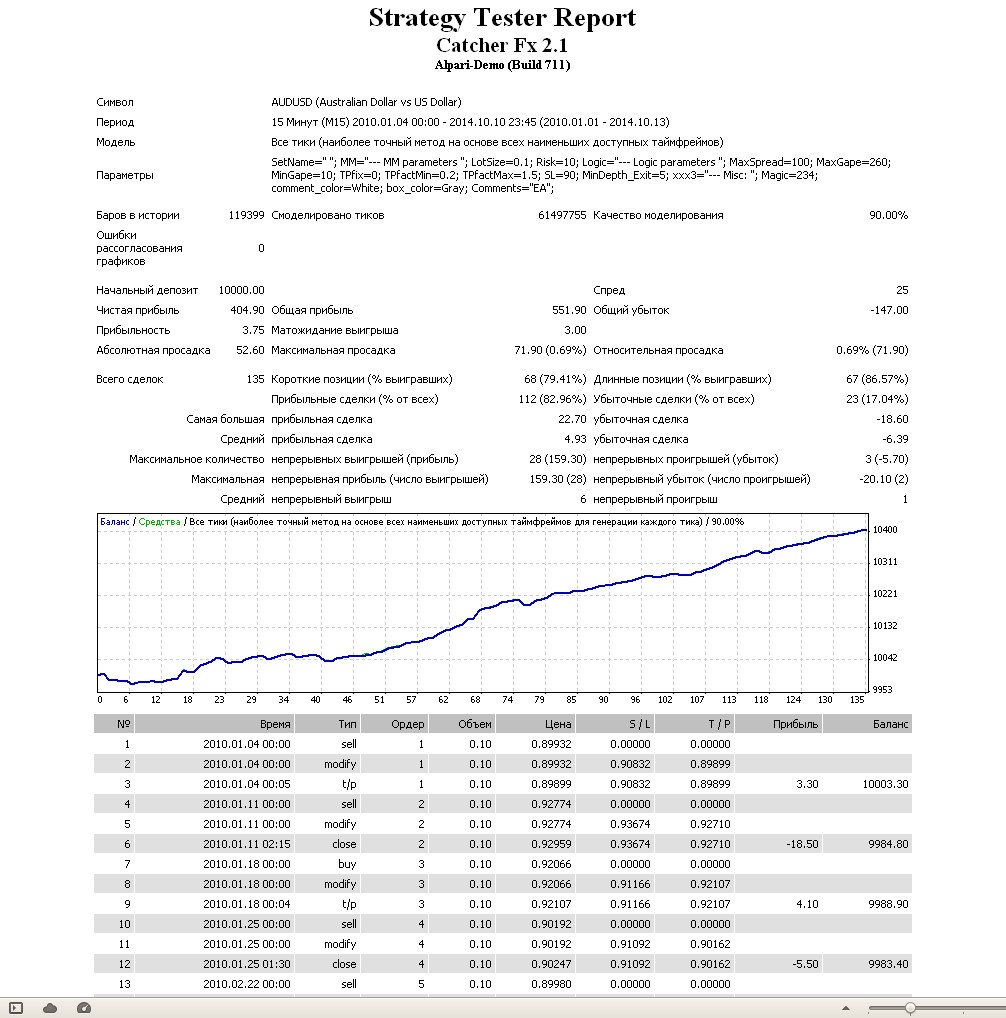Click the largest profit trade value 22.70
1006x1018 pixels.
point(572,419)
